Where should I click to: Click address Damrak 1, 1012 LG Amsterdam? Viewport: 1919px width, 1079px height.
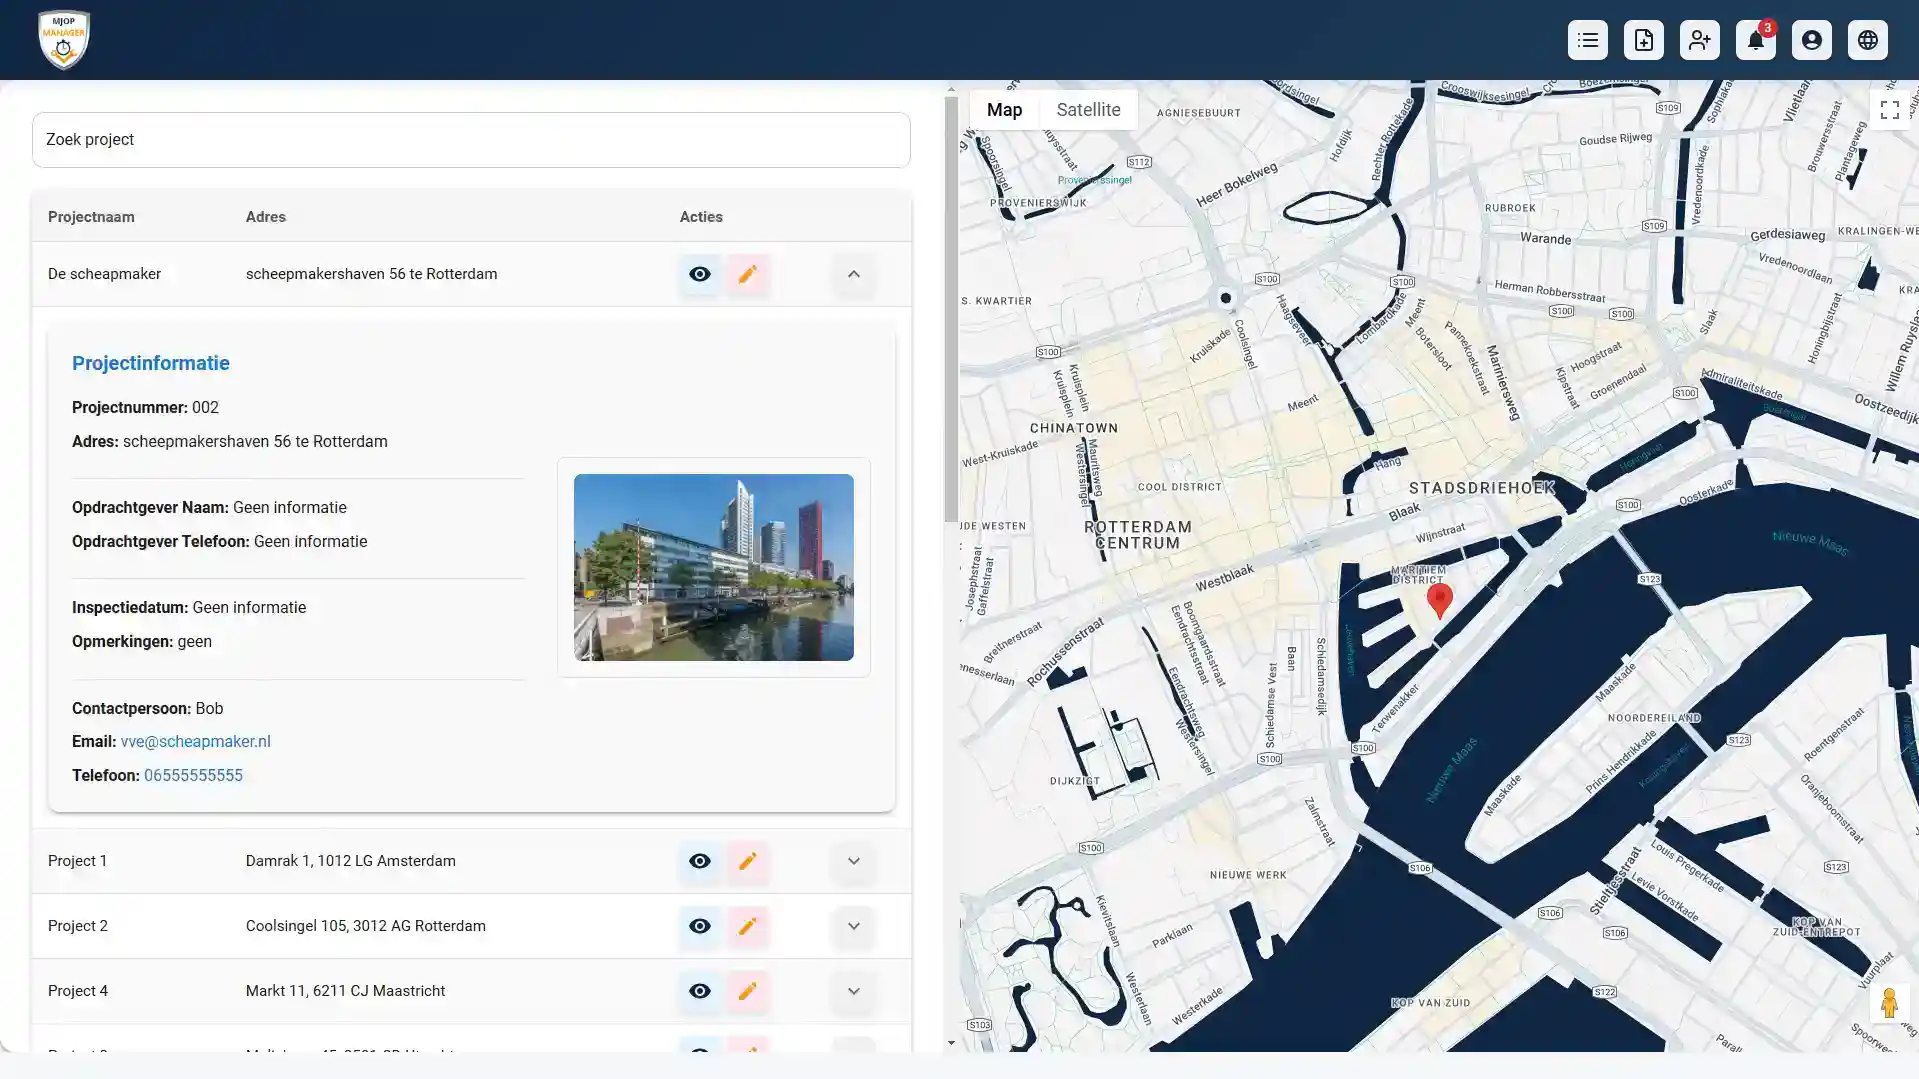[350, 861]
